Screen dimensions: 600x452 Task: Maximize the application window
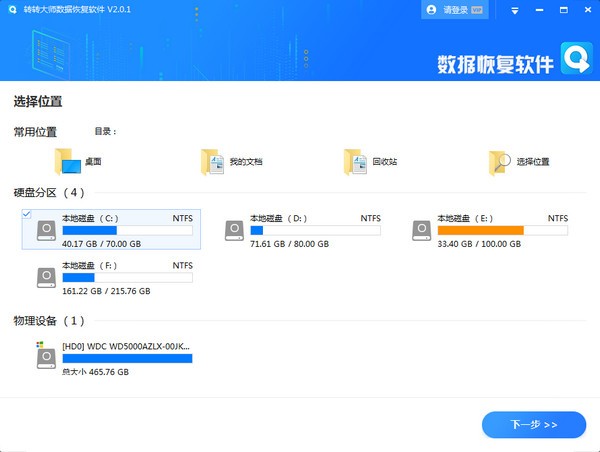coord(562,10)
